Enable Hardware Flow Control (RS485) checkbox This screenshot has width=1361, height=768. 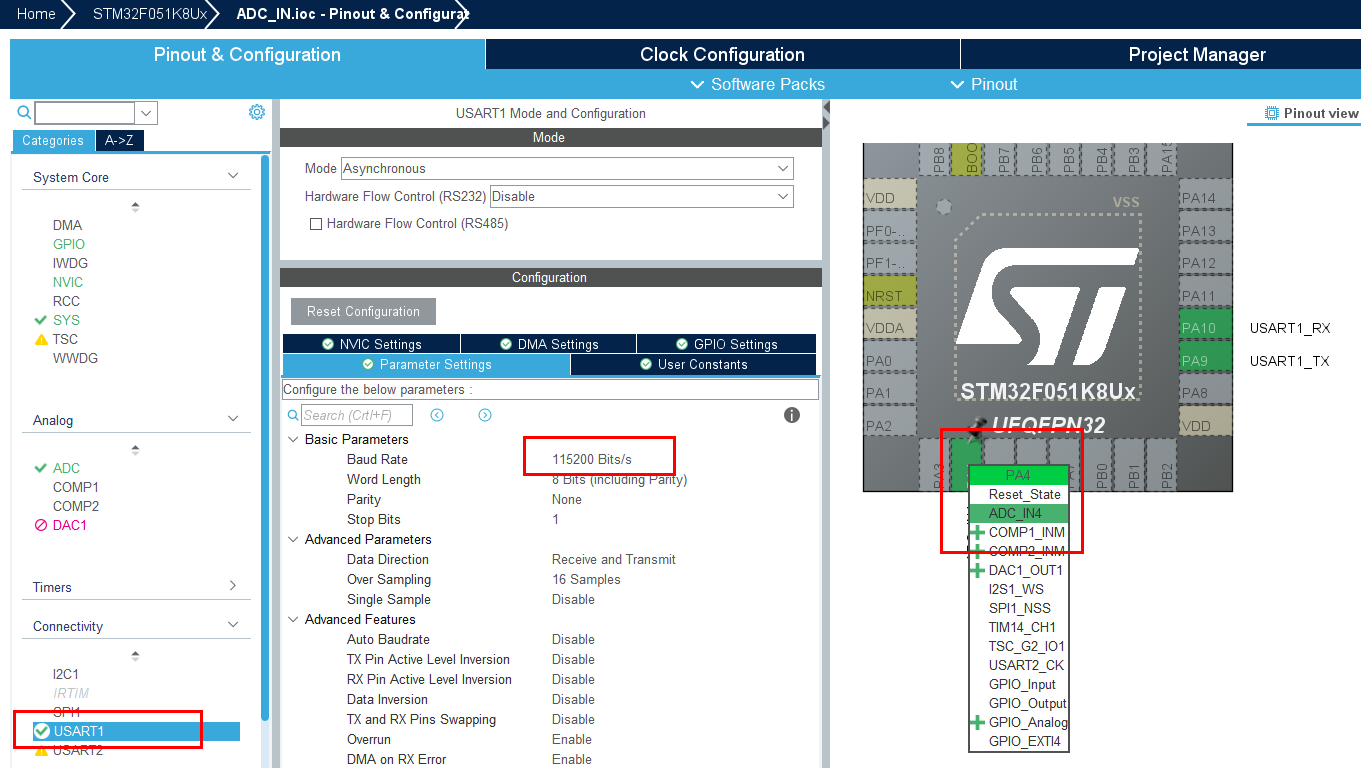(316, 224)
